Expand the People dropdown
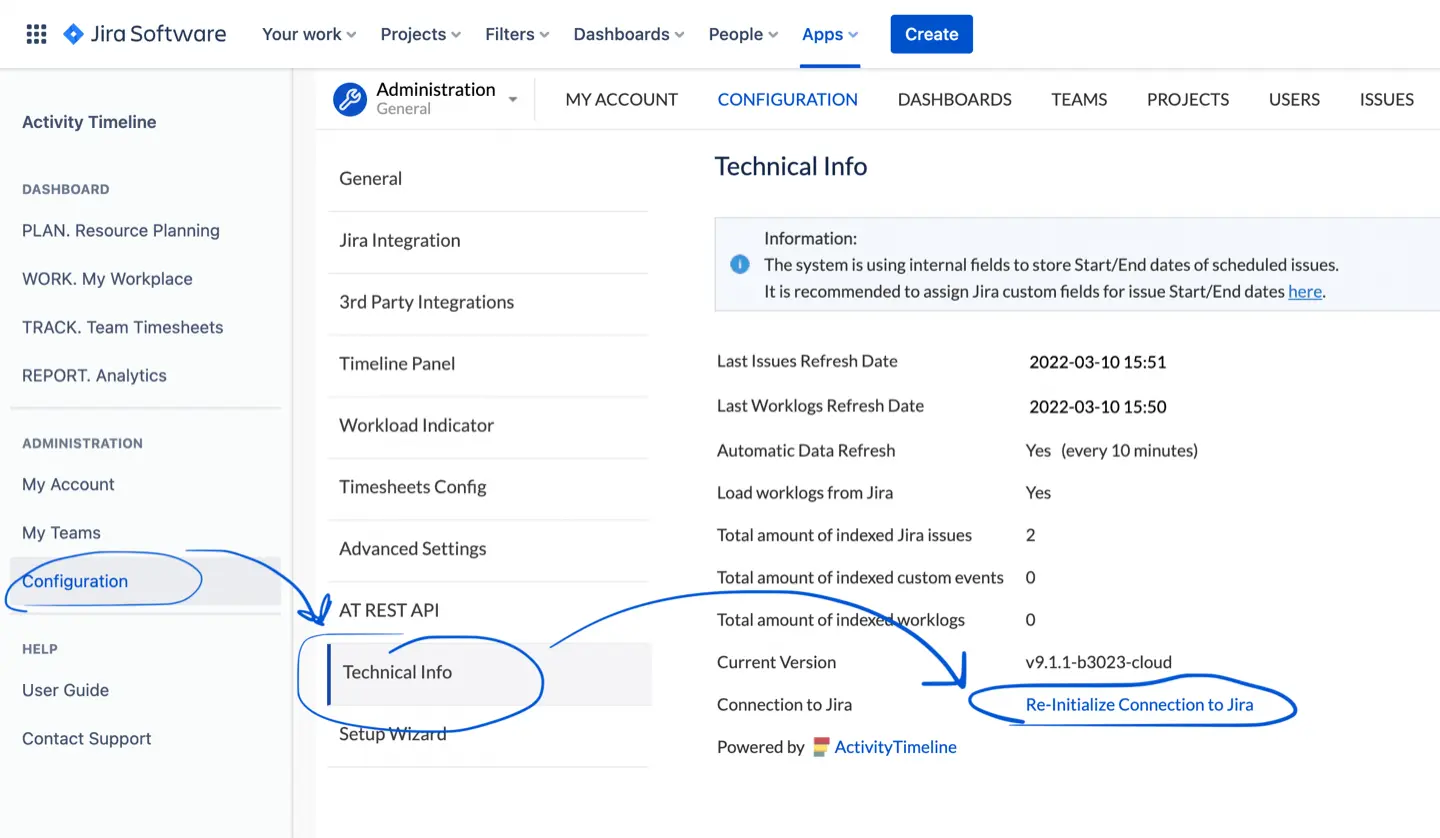Viewport: 1440px width, 838px height. 742,34
